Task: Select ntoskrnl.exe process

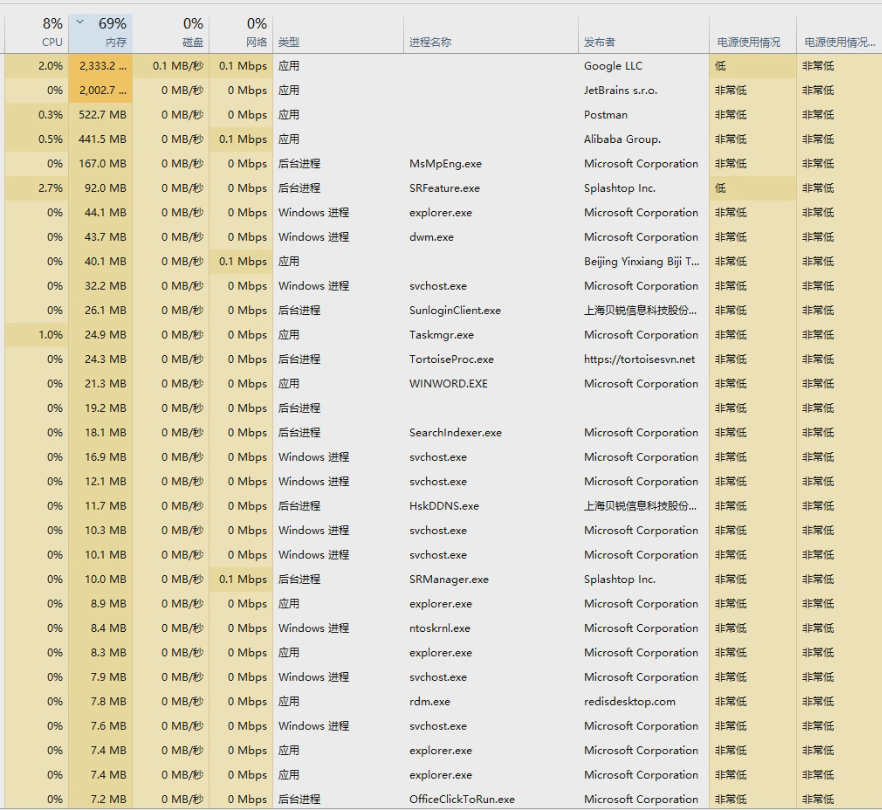Action: 440,628
